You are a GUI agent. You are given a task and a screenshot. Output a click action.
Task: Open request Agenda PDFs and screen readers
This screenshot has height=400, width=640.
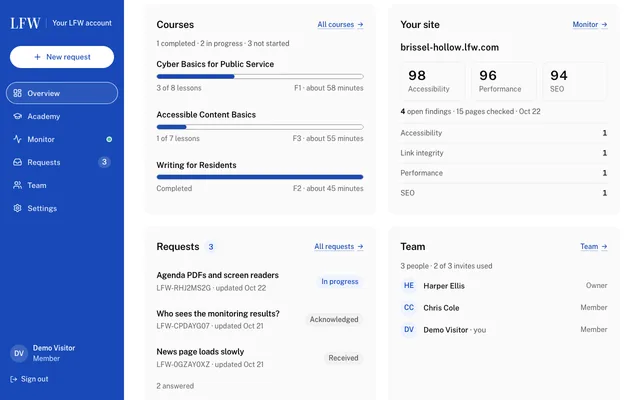tap(218, 275)
